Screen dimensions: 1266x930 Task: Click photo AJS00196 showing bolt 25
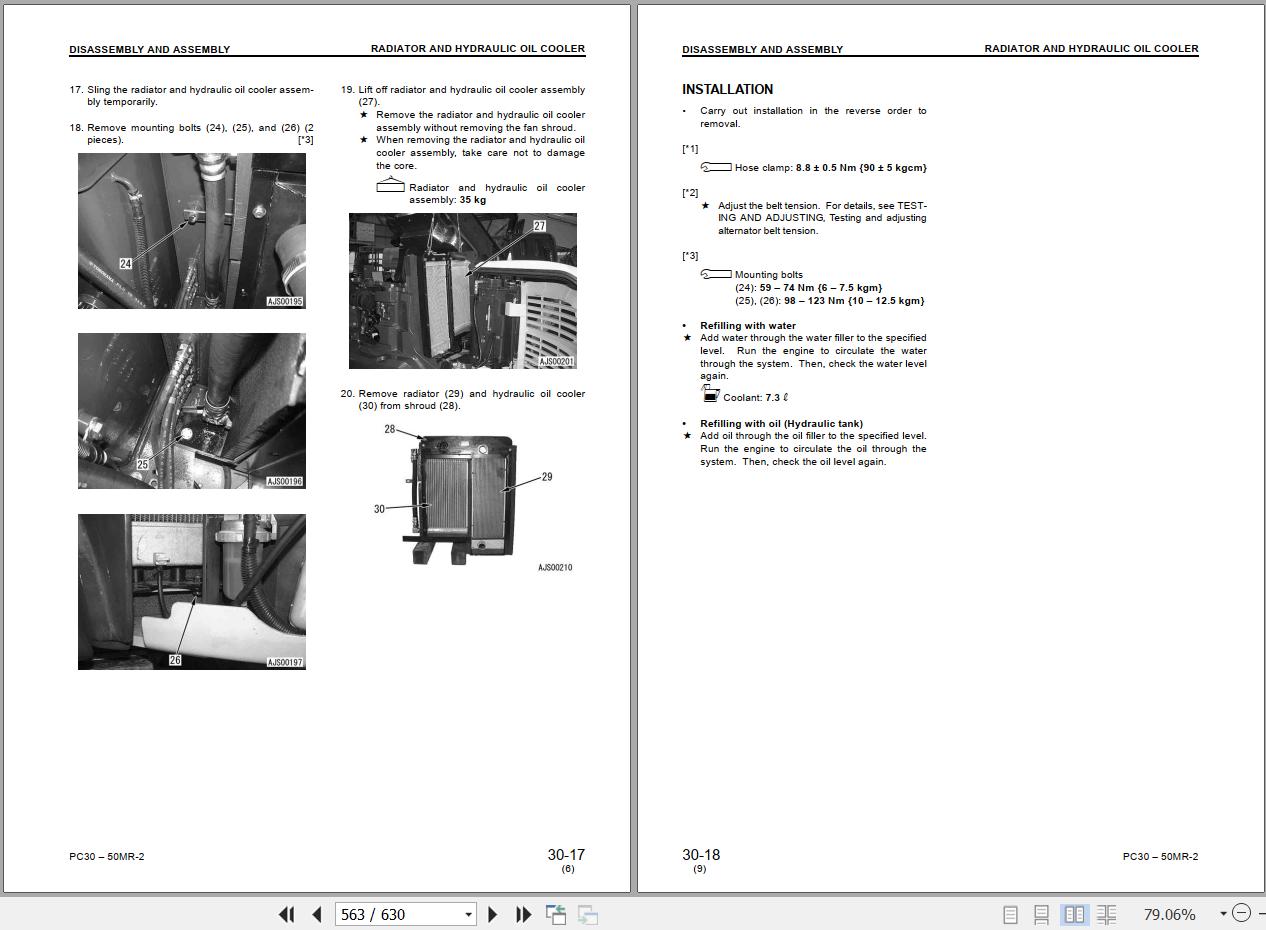[x=192, y=411]
